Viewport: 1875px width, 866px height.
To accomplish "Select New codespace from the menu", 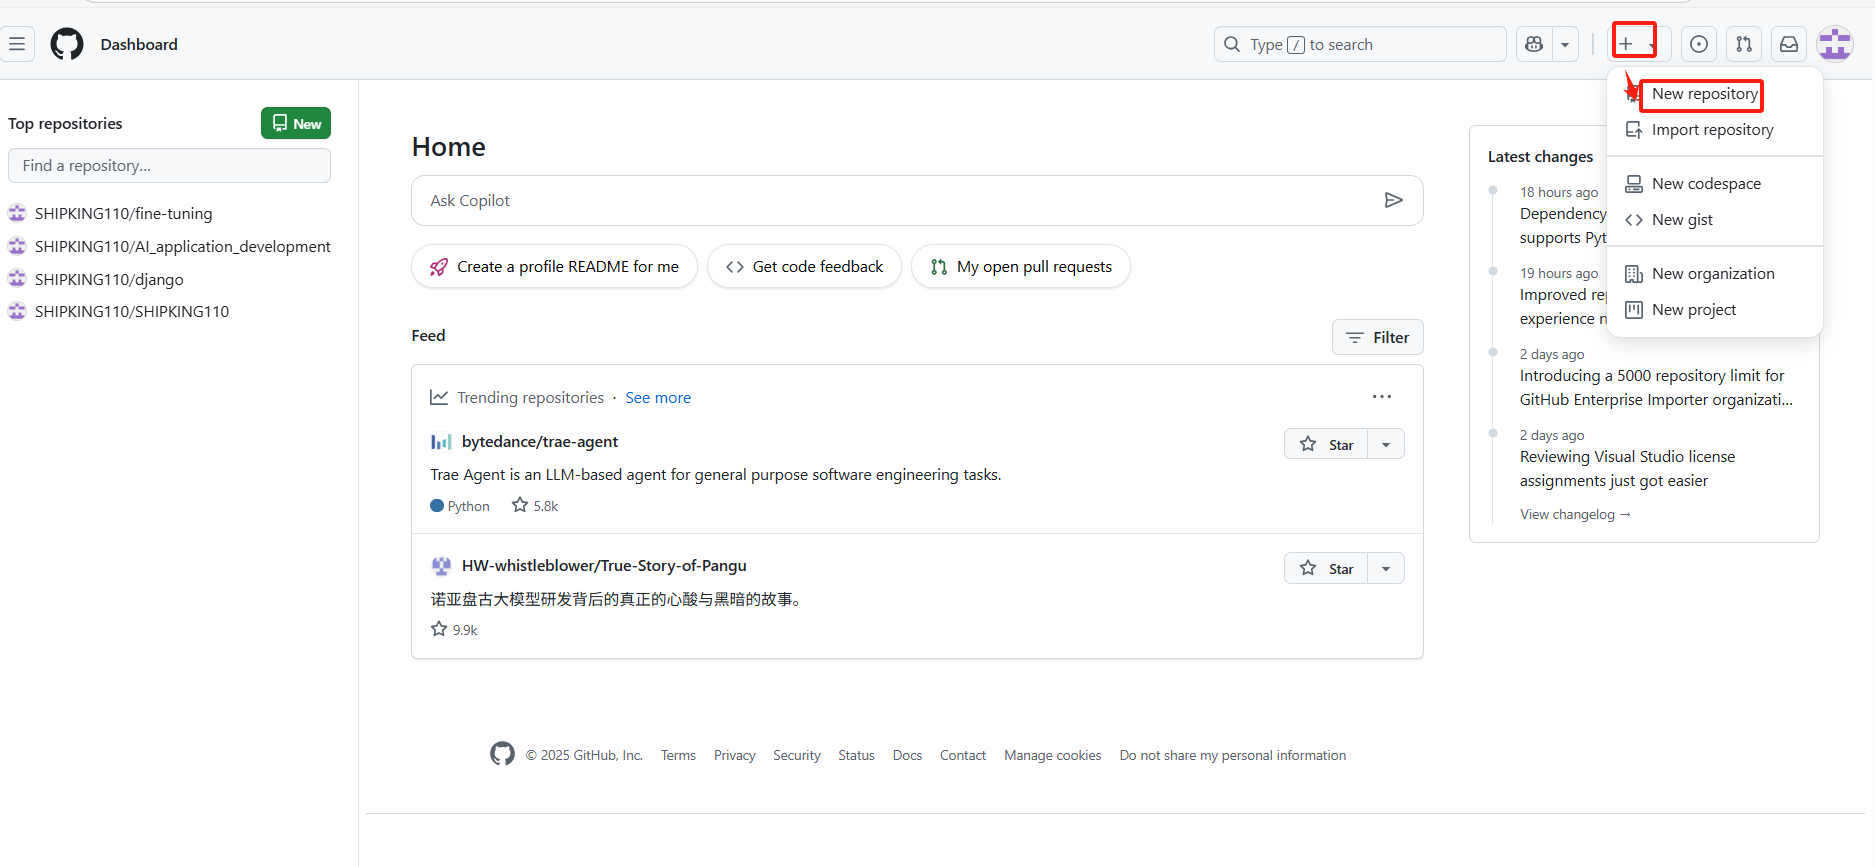I will [1706, 184].
